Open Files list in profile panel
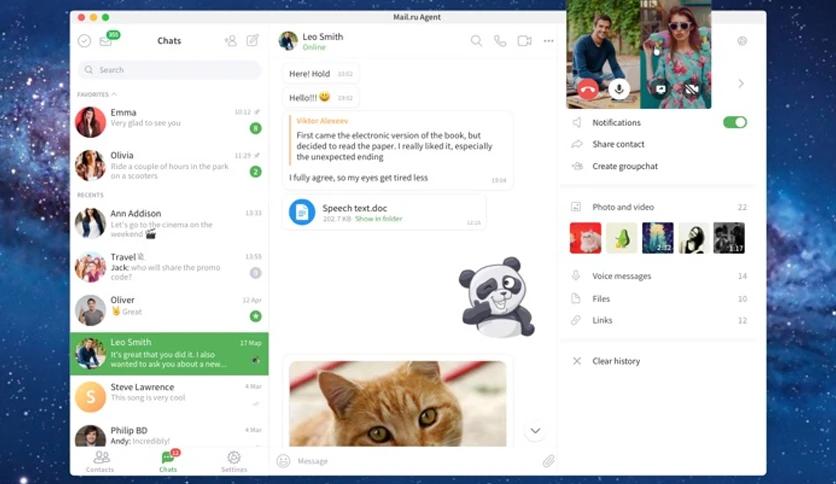This screenshot has width=836, height=484. pyautogui.click(x=658, y=299)
